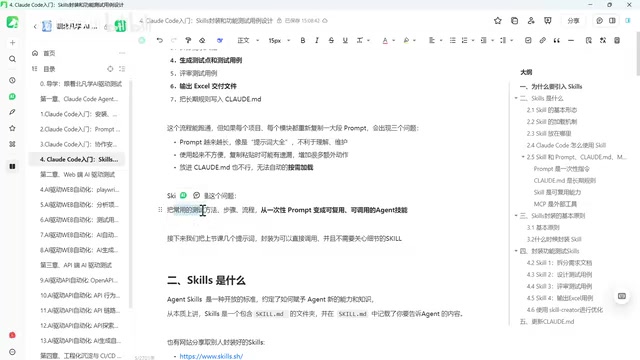The height and width of the screenshot is (360, 640).
Task: Open 9.AI驱动API自动化 OpenAPI document
Action: pos(79,280)
